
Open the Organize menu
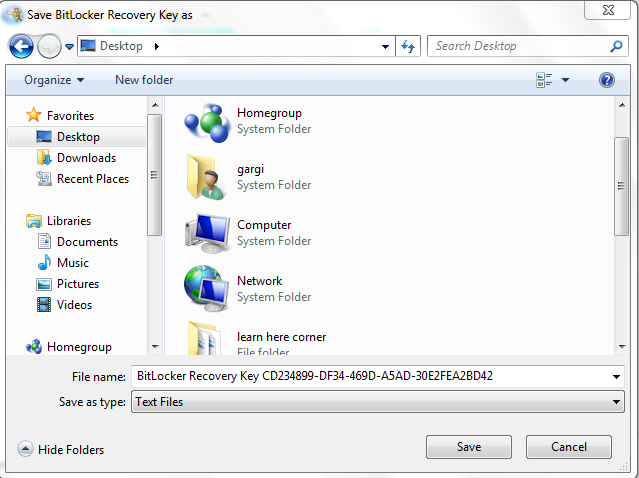[54, 80]
